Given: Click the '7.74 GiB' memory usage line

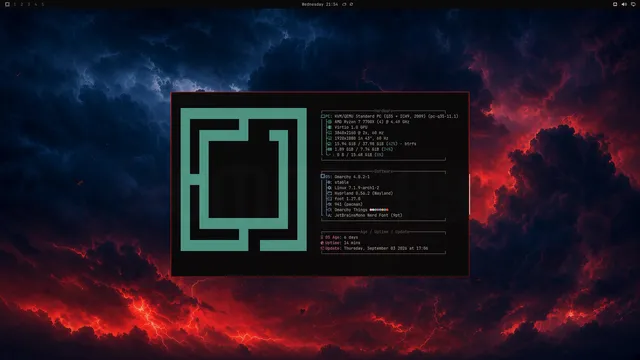Looking at the screenshot, I should point(364,149).
